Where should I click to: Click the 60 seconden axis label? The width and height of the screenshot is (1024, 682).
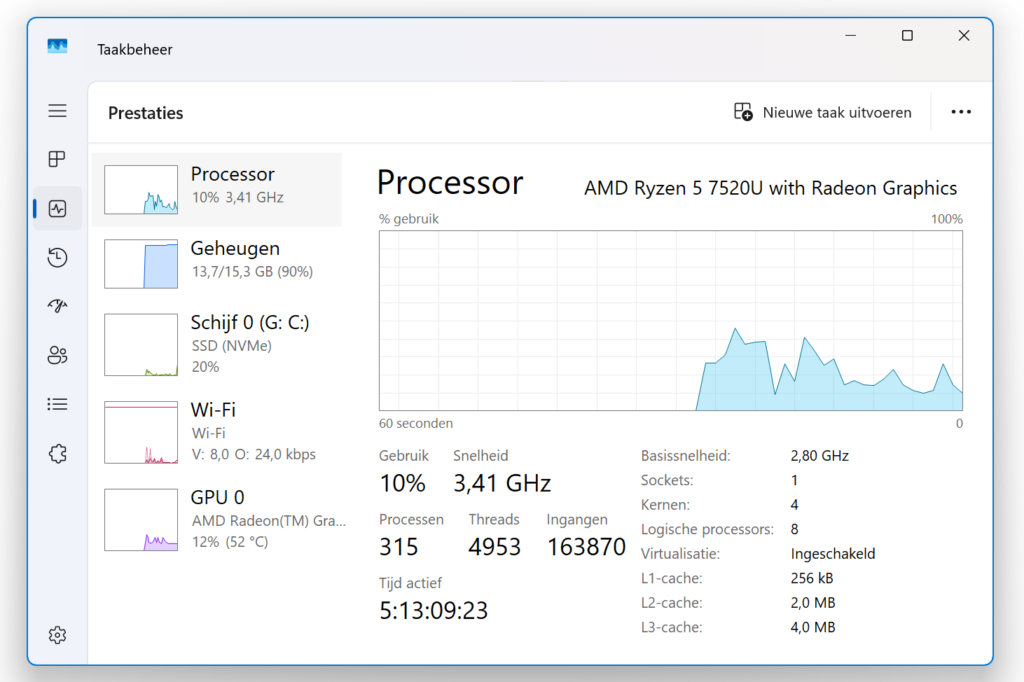416,423
